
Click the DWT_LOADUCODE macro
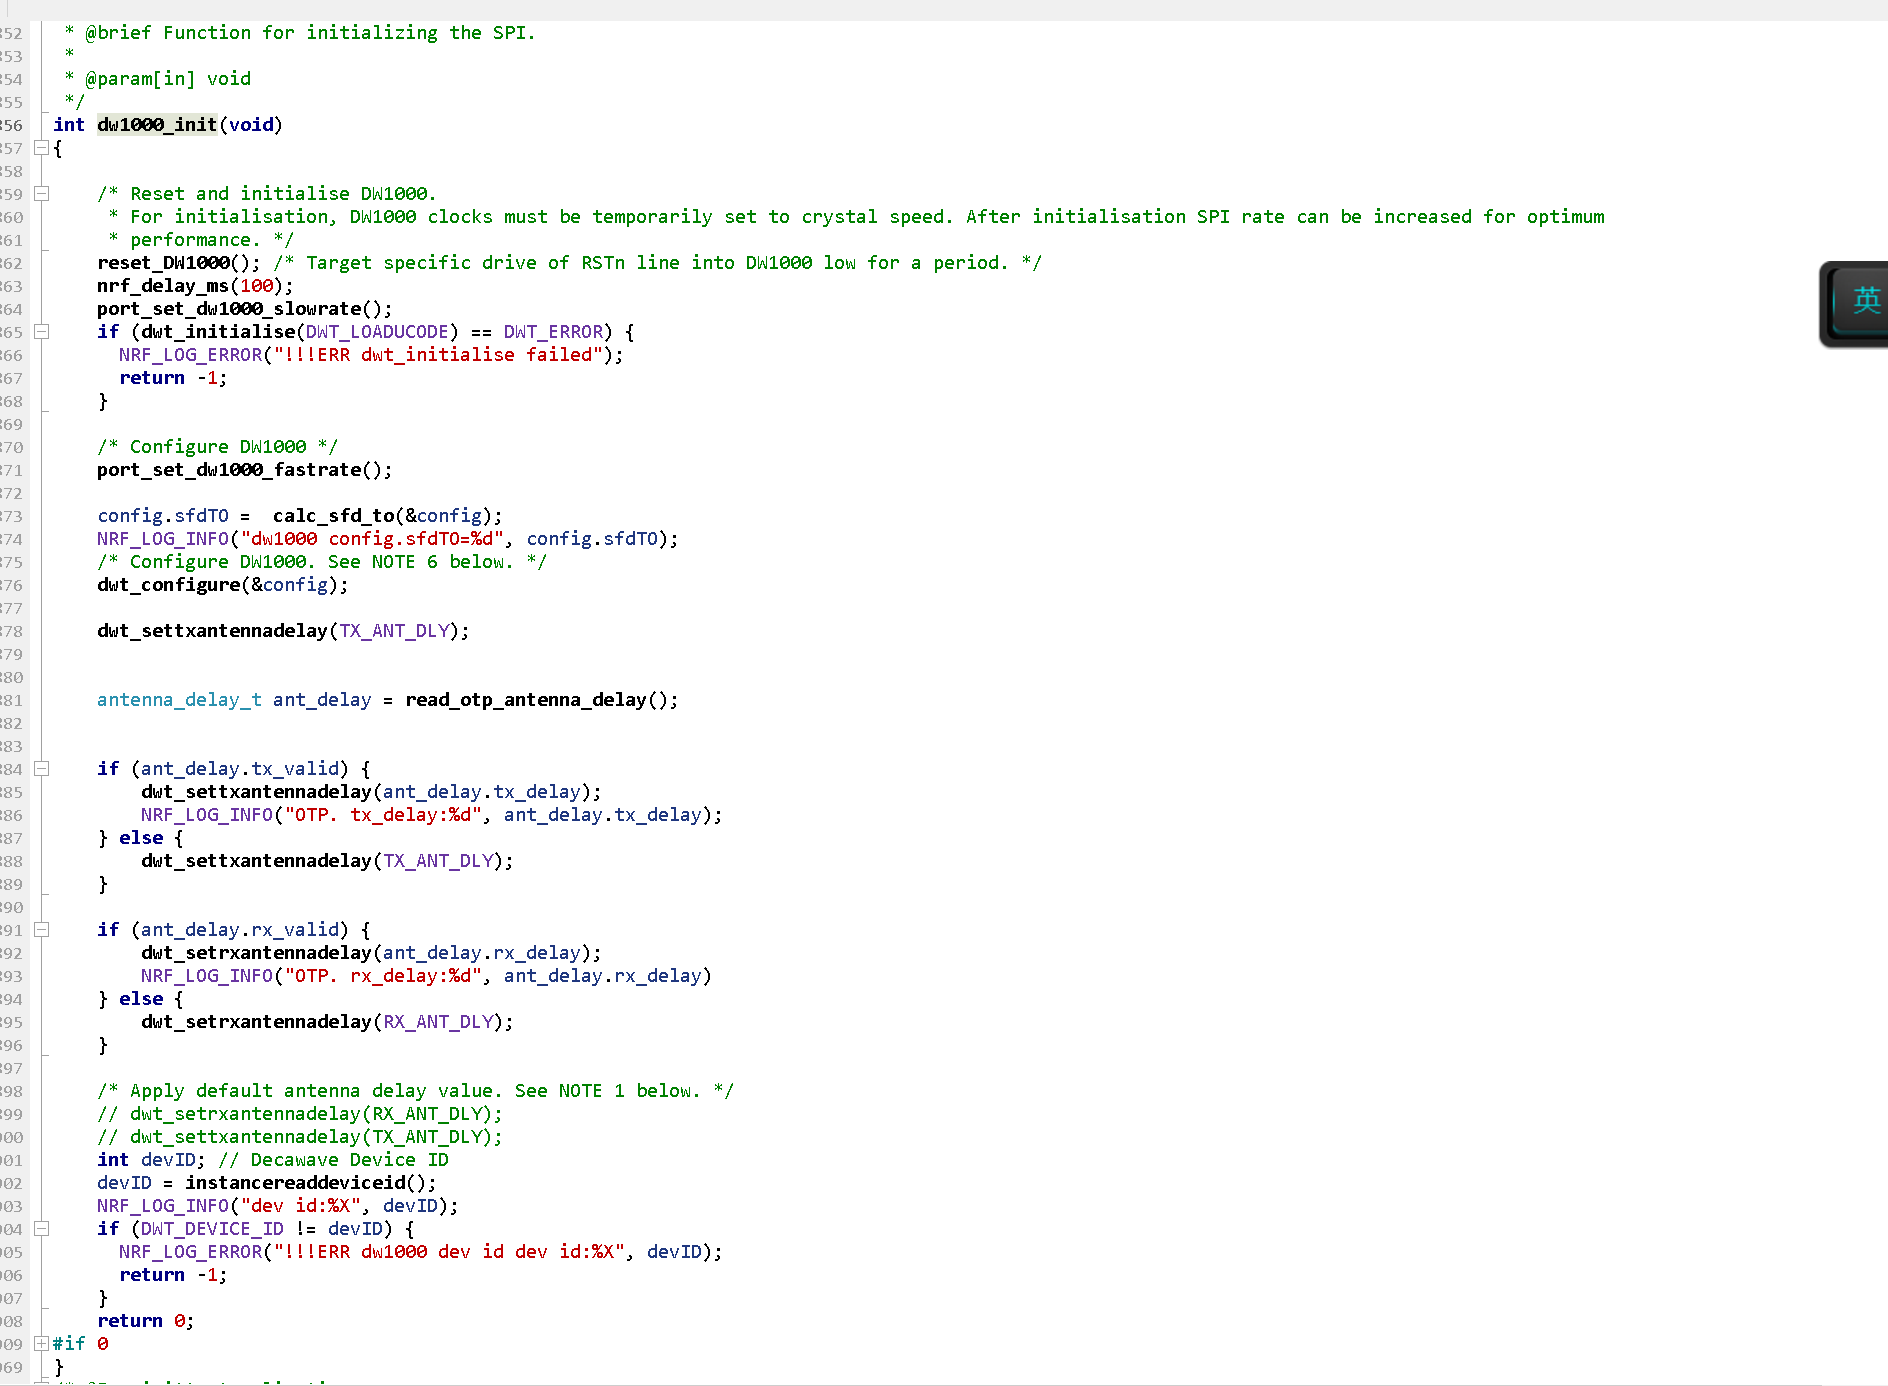[x=377, y=332]
